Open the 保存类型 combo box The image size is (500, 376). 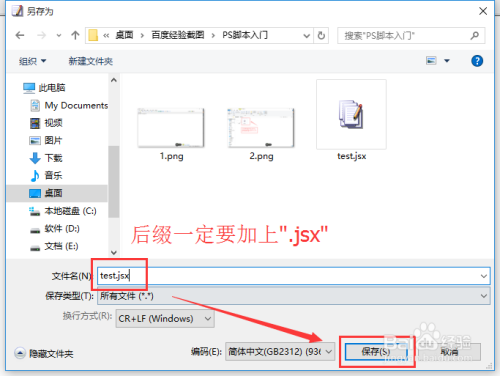coord(294,296)
